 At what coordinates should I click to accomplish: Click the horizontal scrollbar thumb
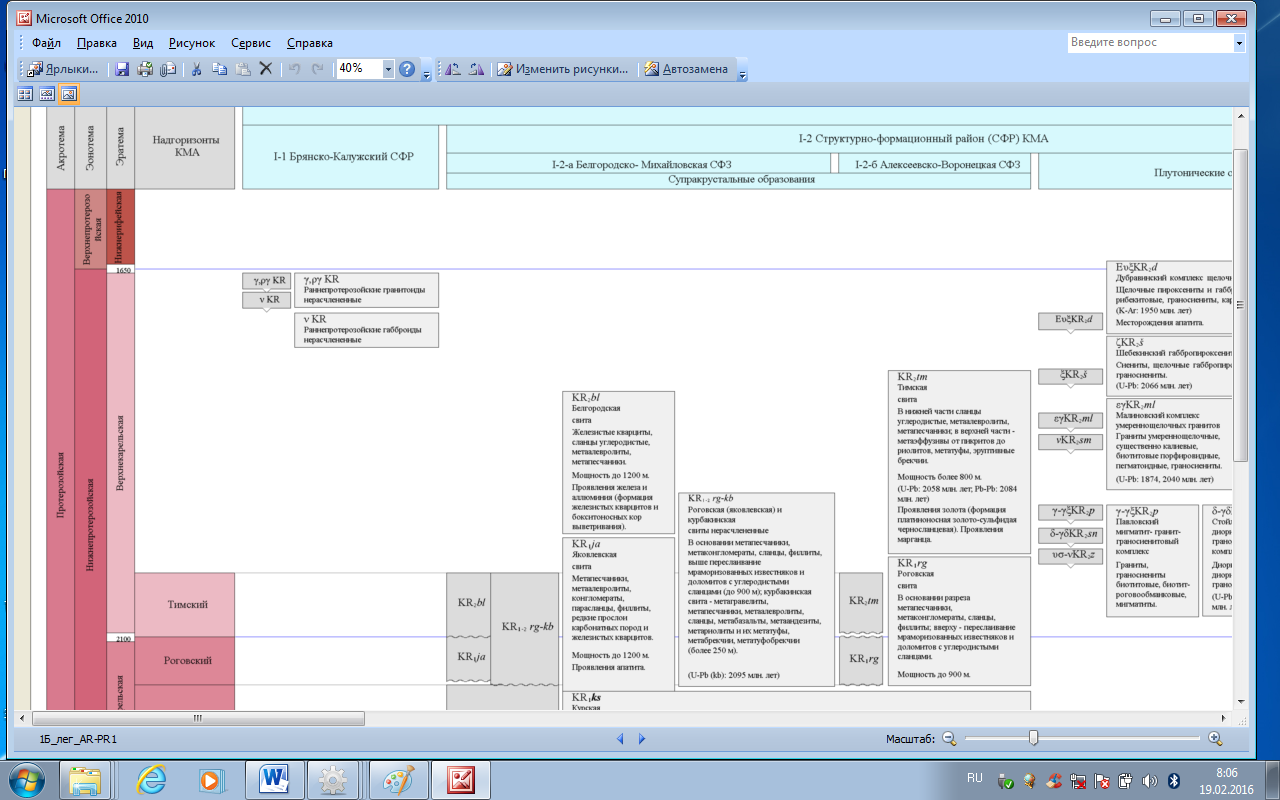click(198, 718)
